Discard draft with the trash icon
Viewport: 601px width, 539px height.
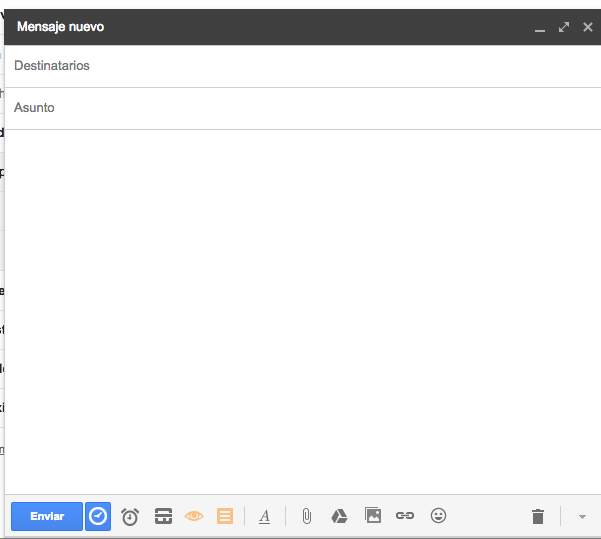coord(538,516)
